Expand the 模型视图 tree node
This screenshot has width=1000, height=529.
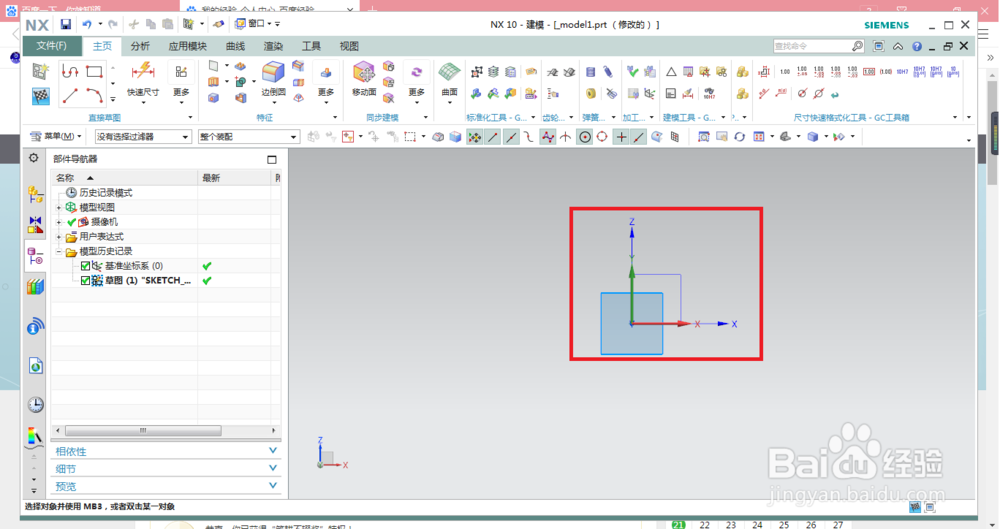[59, 207]
